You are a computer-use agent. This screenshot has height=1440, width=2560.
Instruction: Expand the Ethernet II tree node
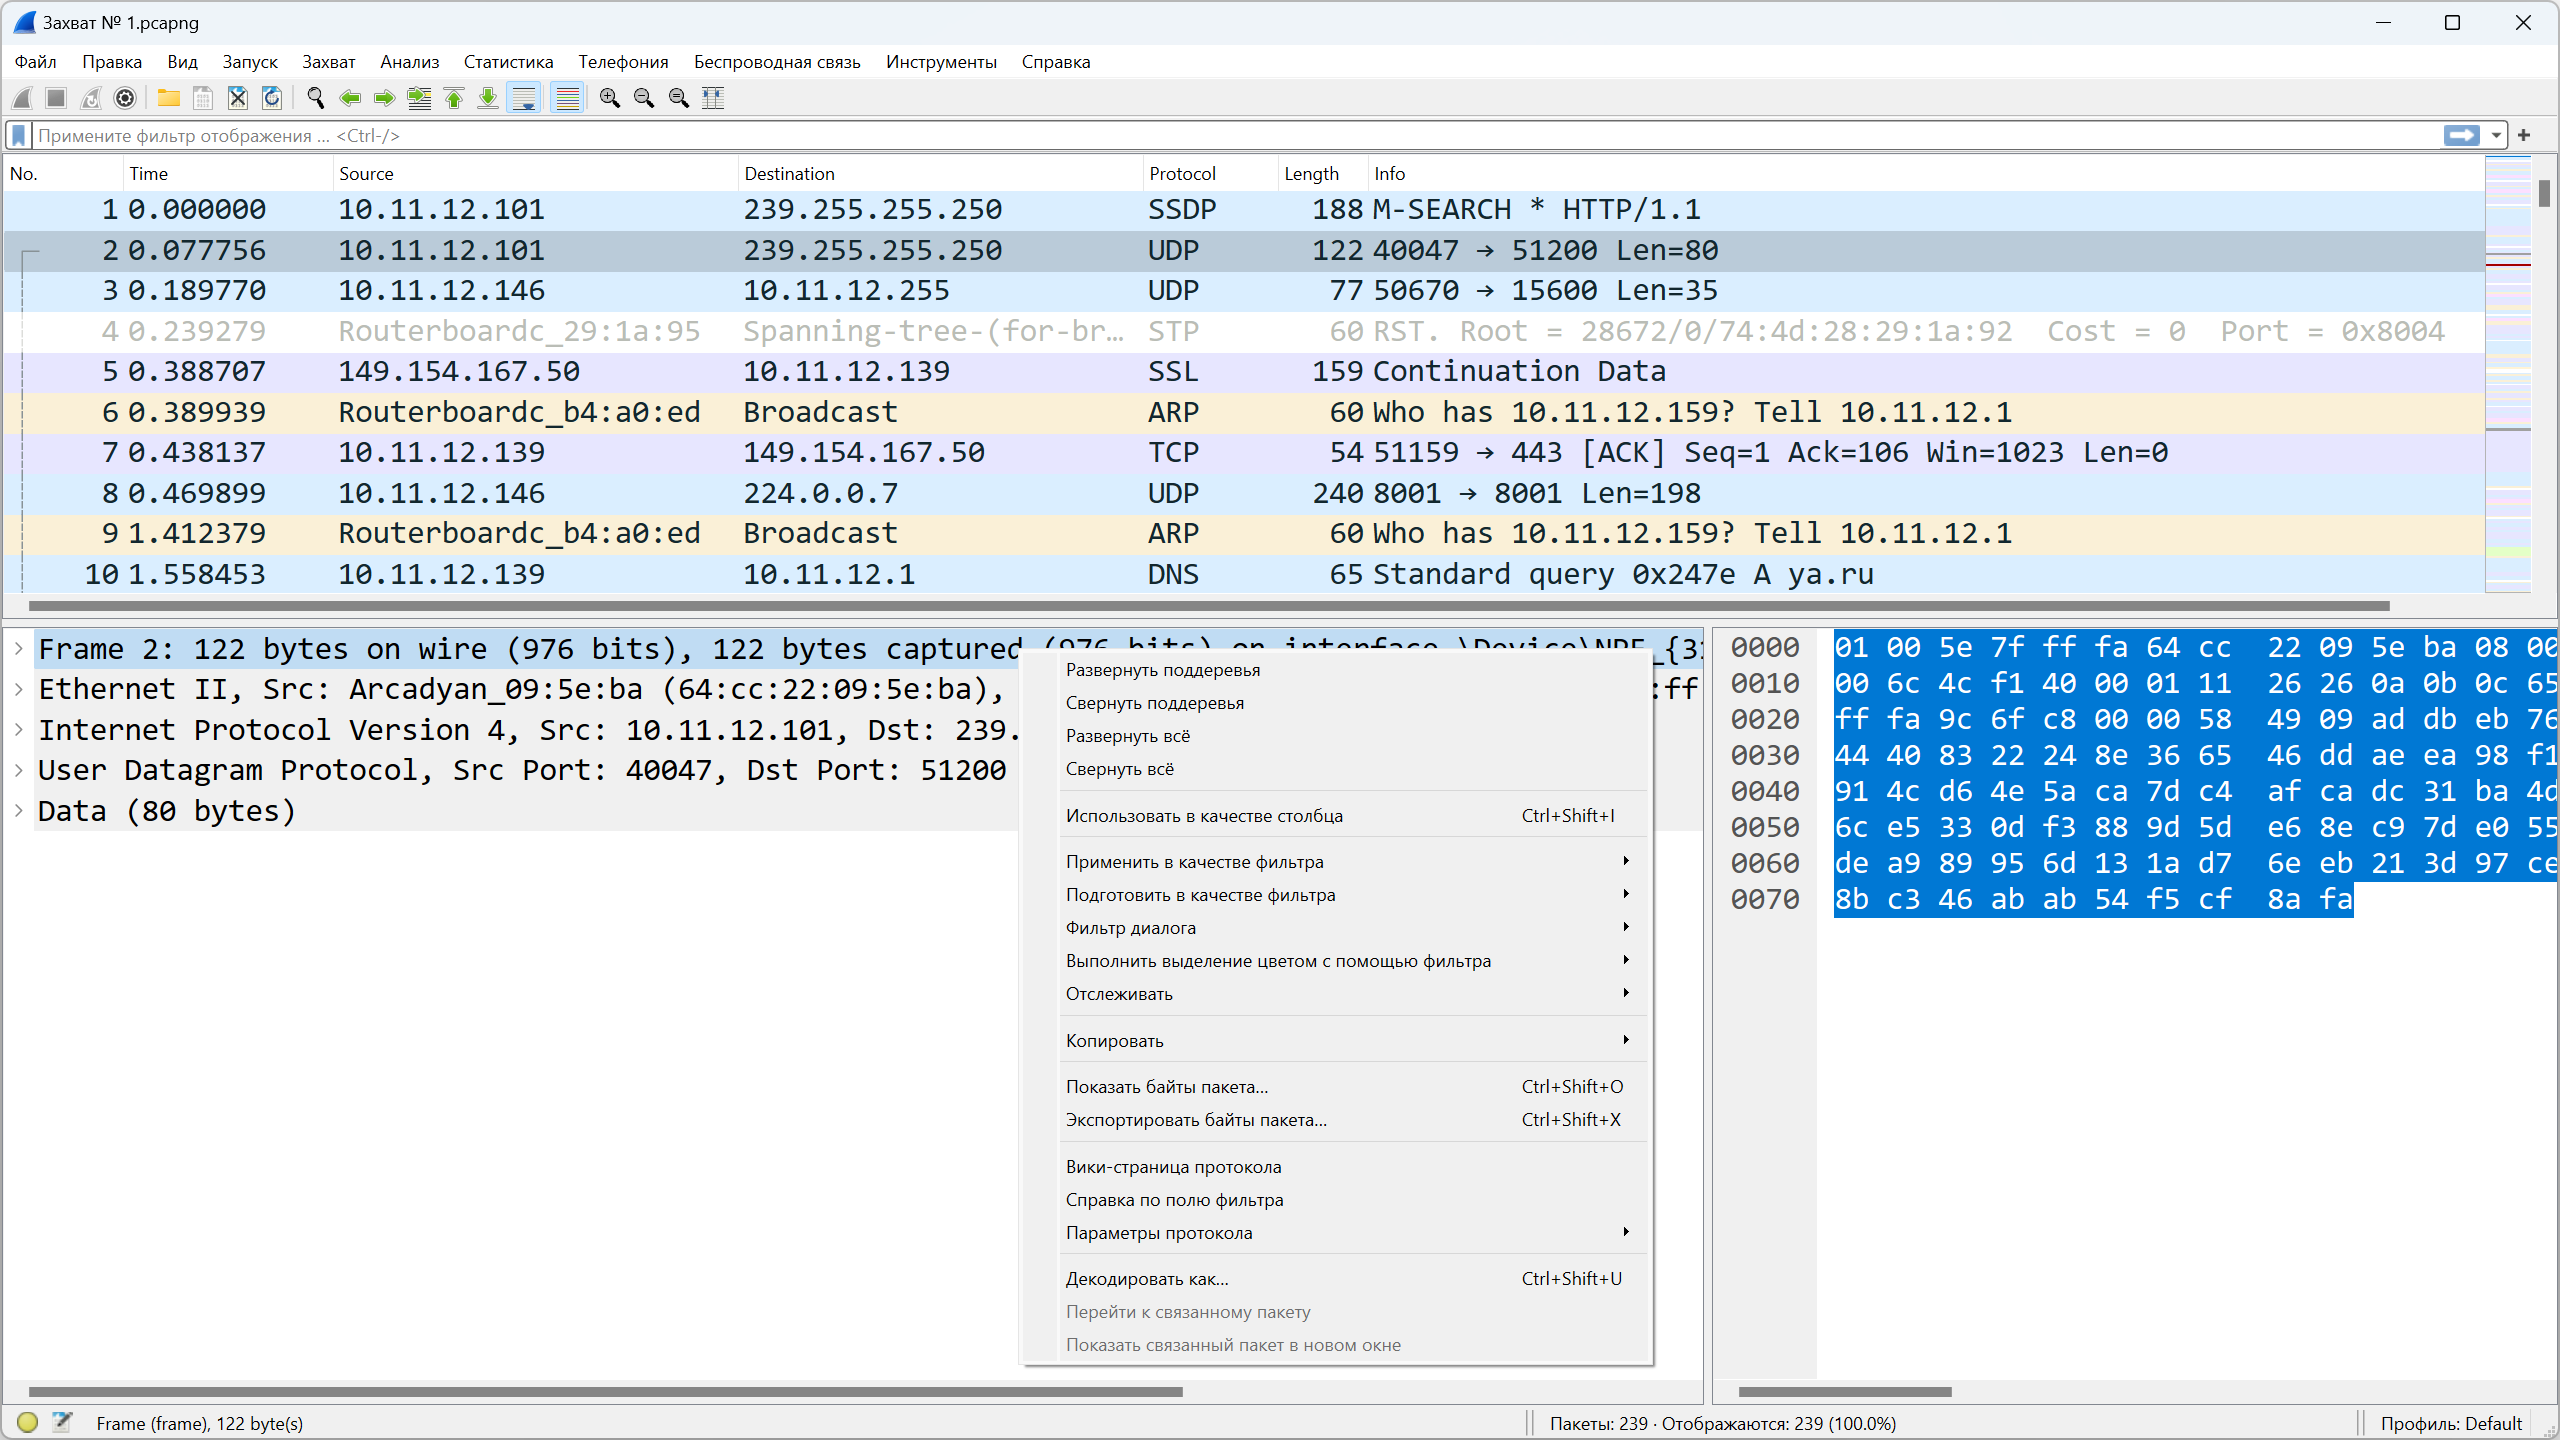point(18,689)
